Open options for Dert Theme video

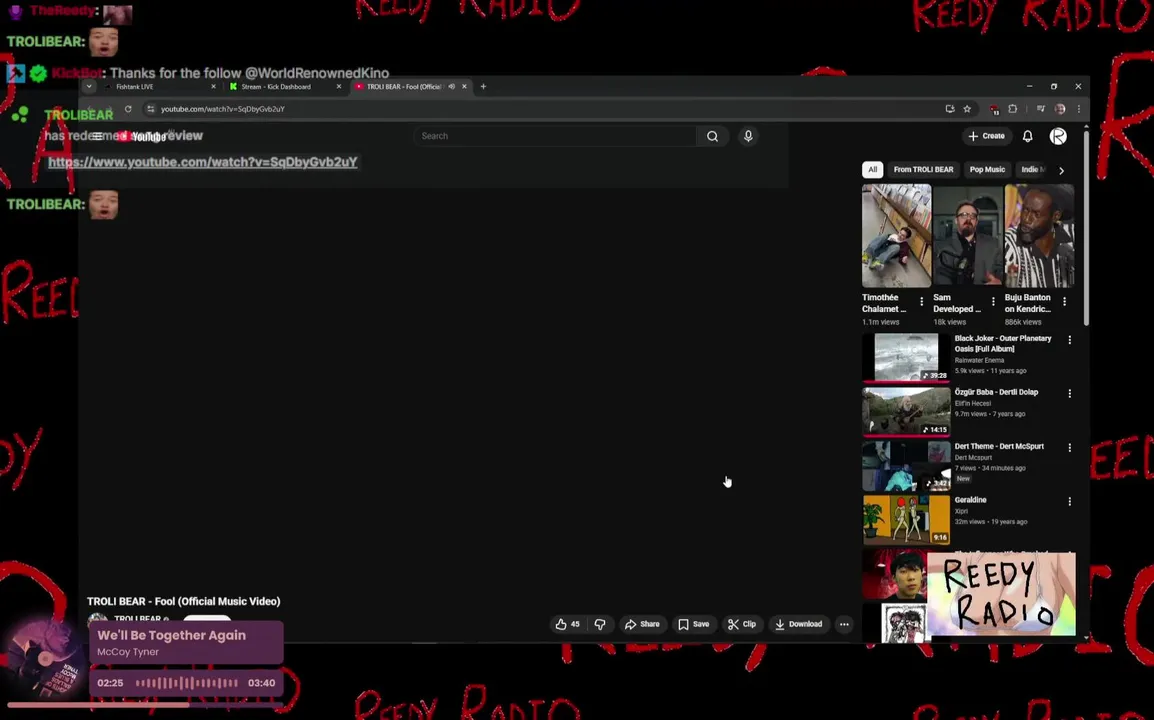click(x=1069, y=448)
